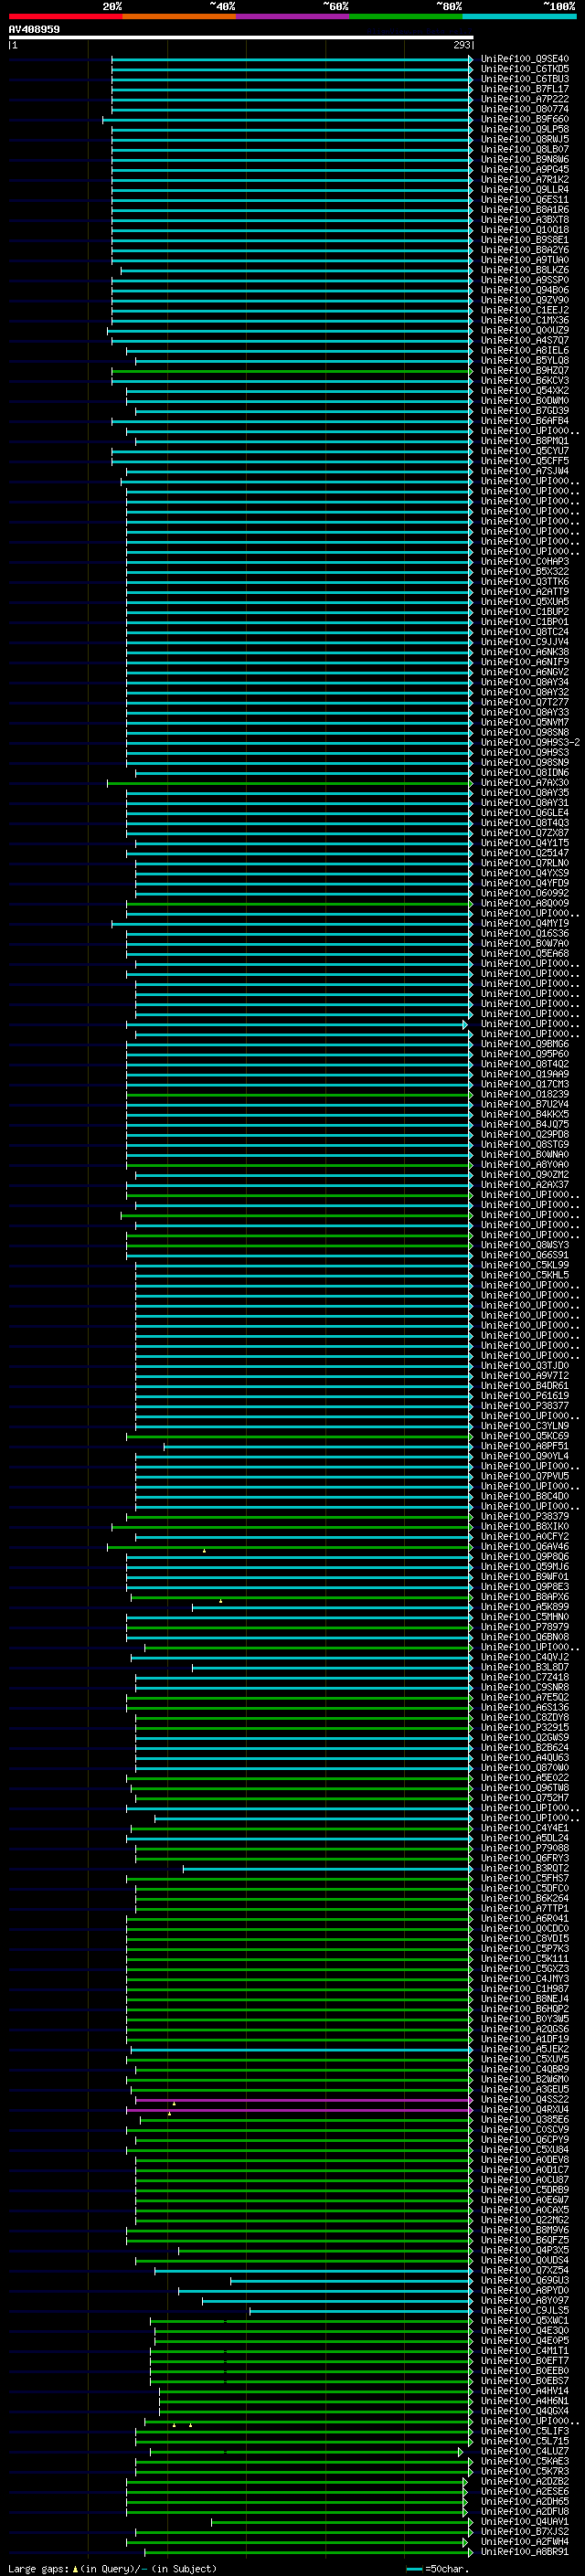Image resolution: width=585 pixels, height=2576 pixels.
Task: Select the UniRef100_P79088 label
Action: point(525,1848)
